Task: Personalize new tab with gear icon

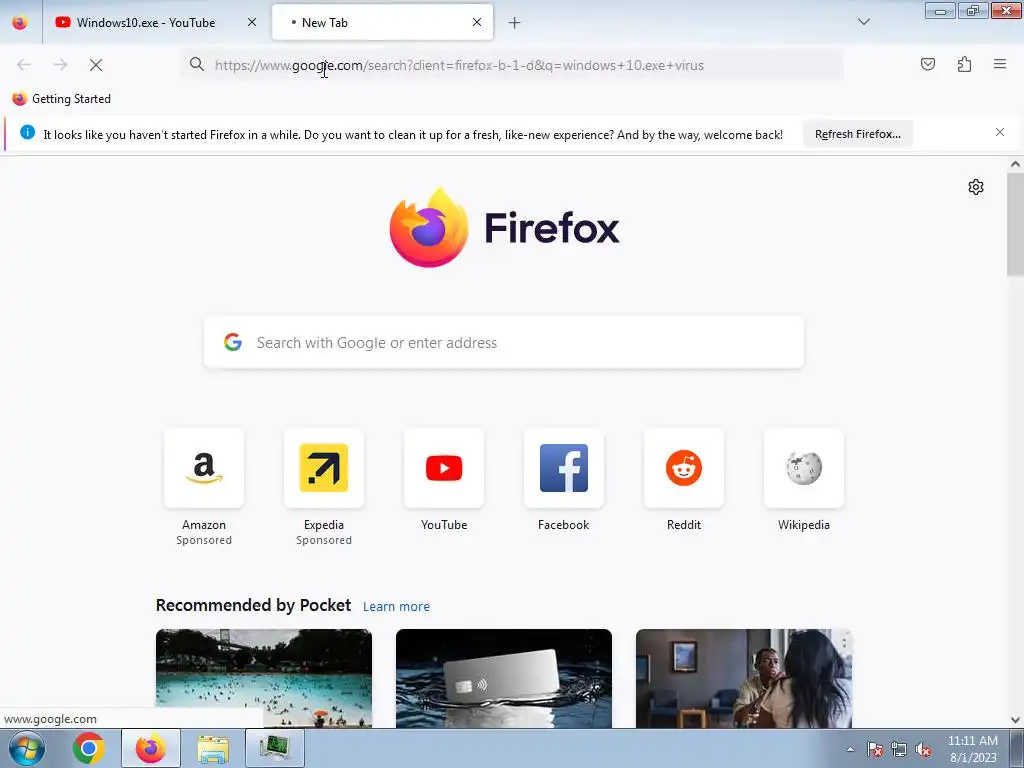Action: [x=976, y=187]
